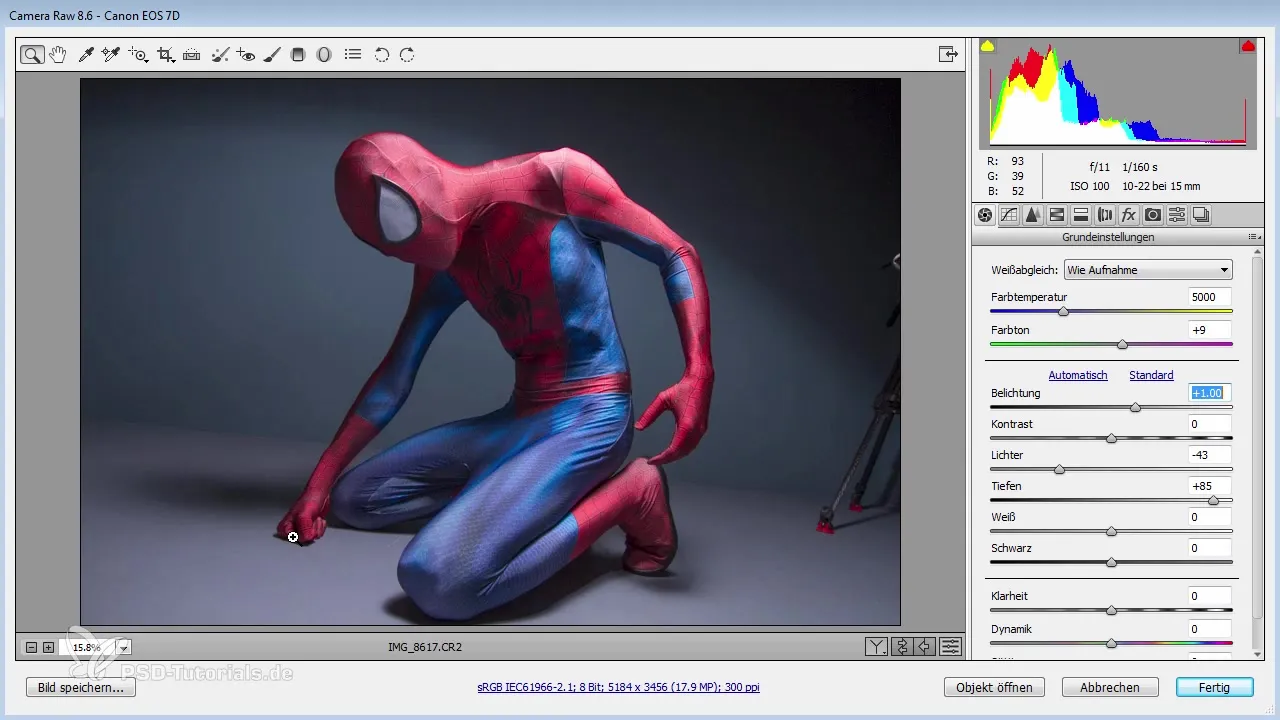Open the Presets tab
Viewport: 1280px width, 720px height.
click(1177, 214)
